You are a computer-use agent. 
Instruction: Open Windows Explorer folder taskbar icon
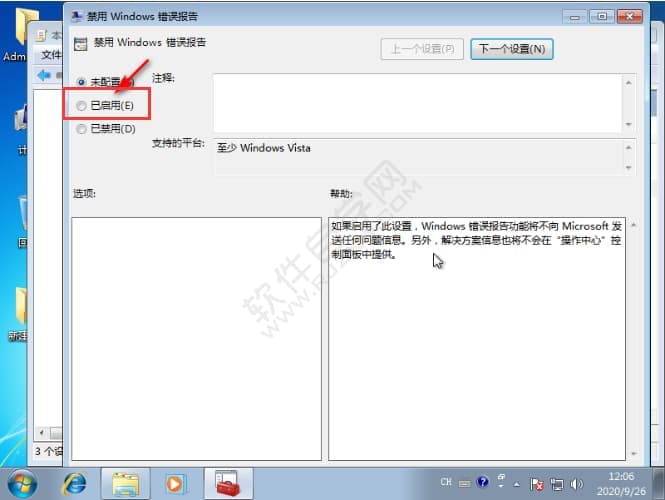[x=127, y=483]
